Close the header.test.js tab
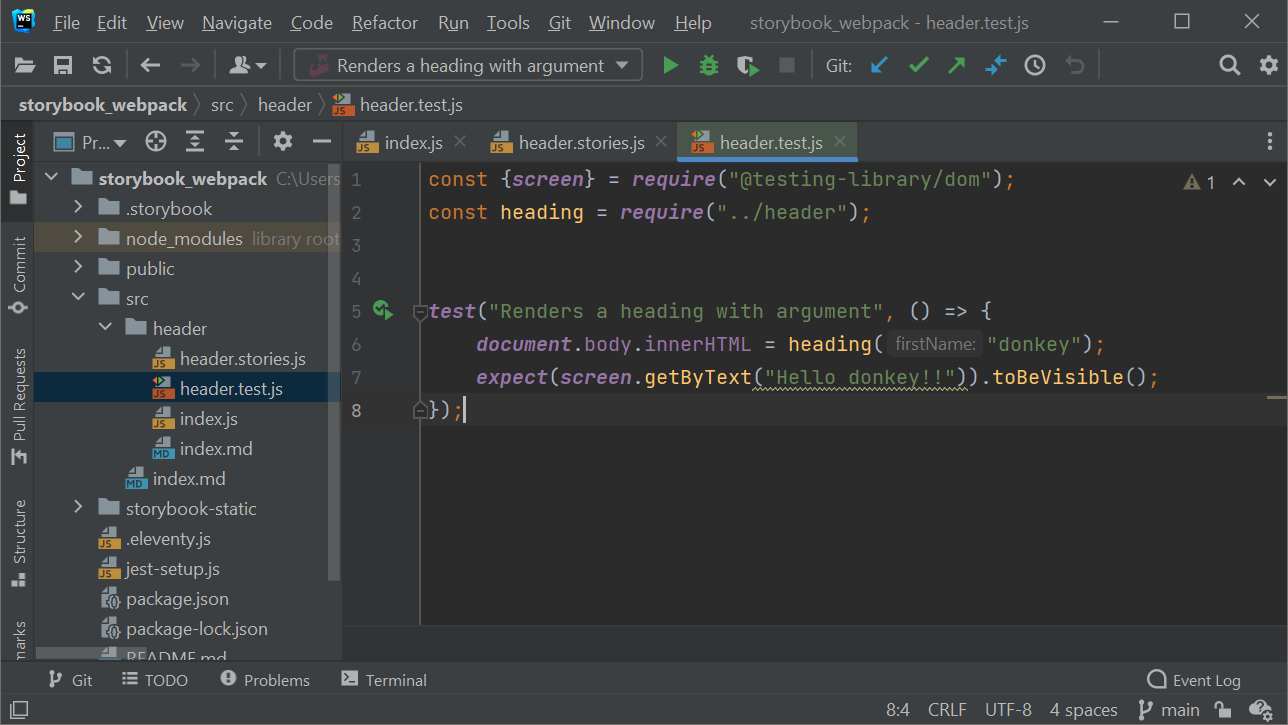Screen dimensions: 1288x725 click(840, 142)
